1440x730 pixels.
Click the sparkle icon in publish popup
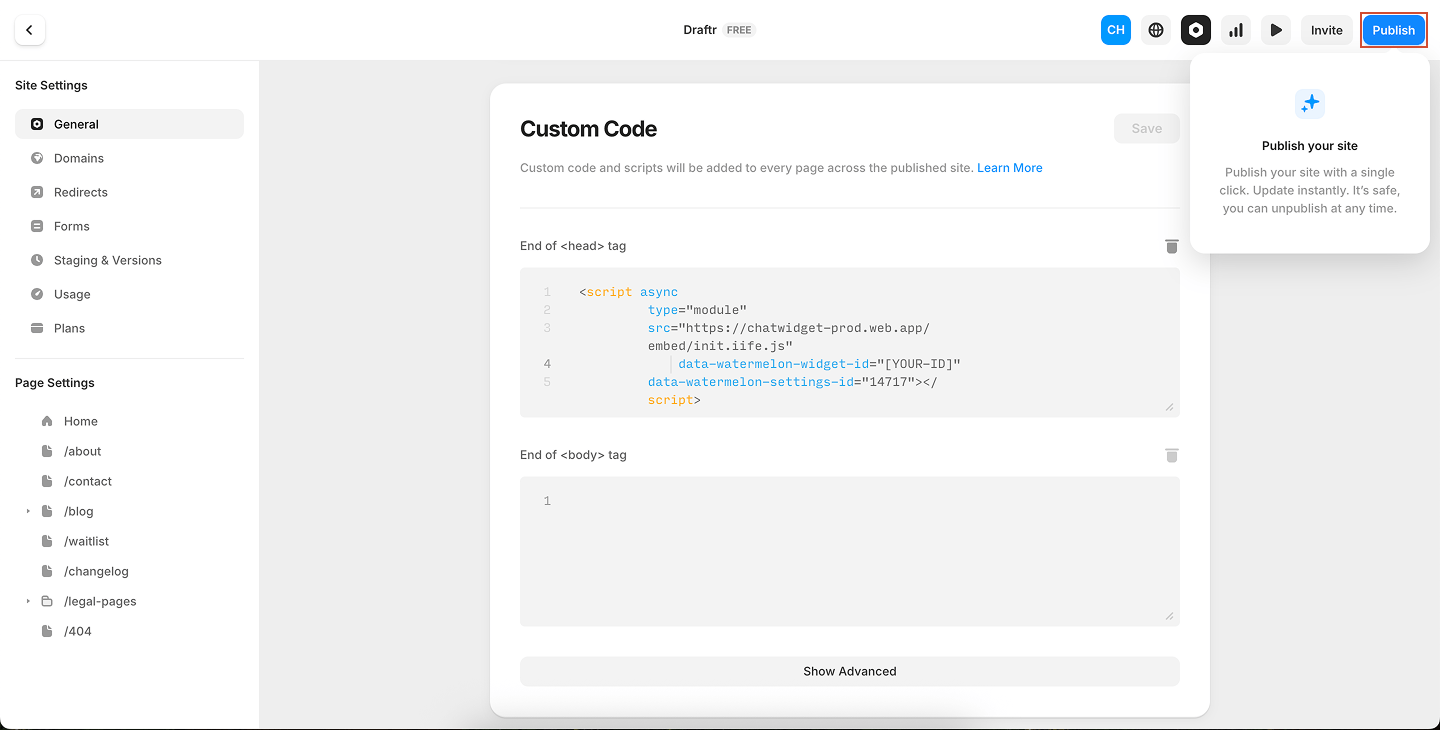click(x=1310, y=103)
